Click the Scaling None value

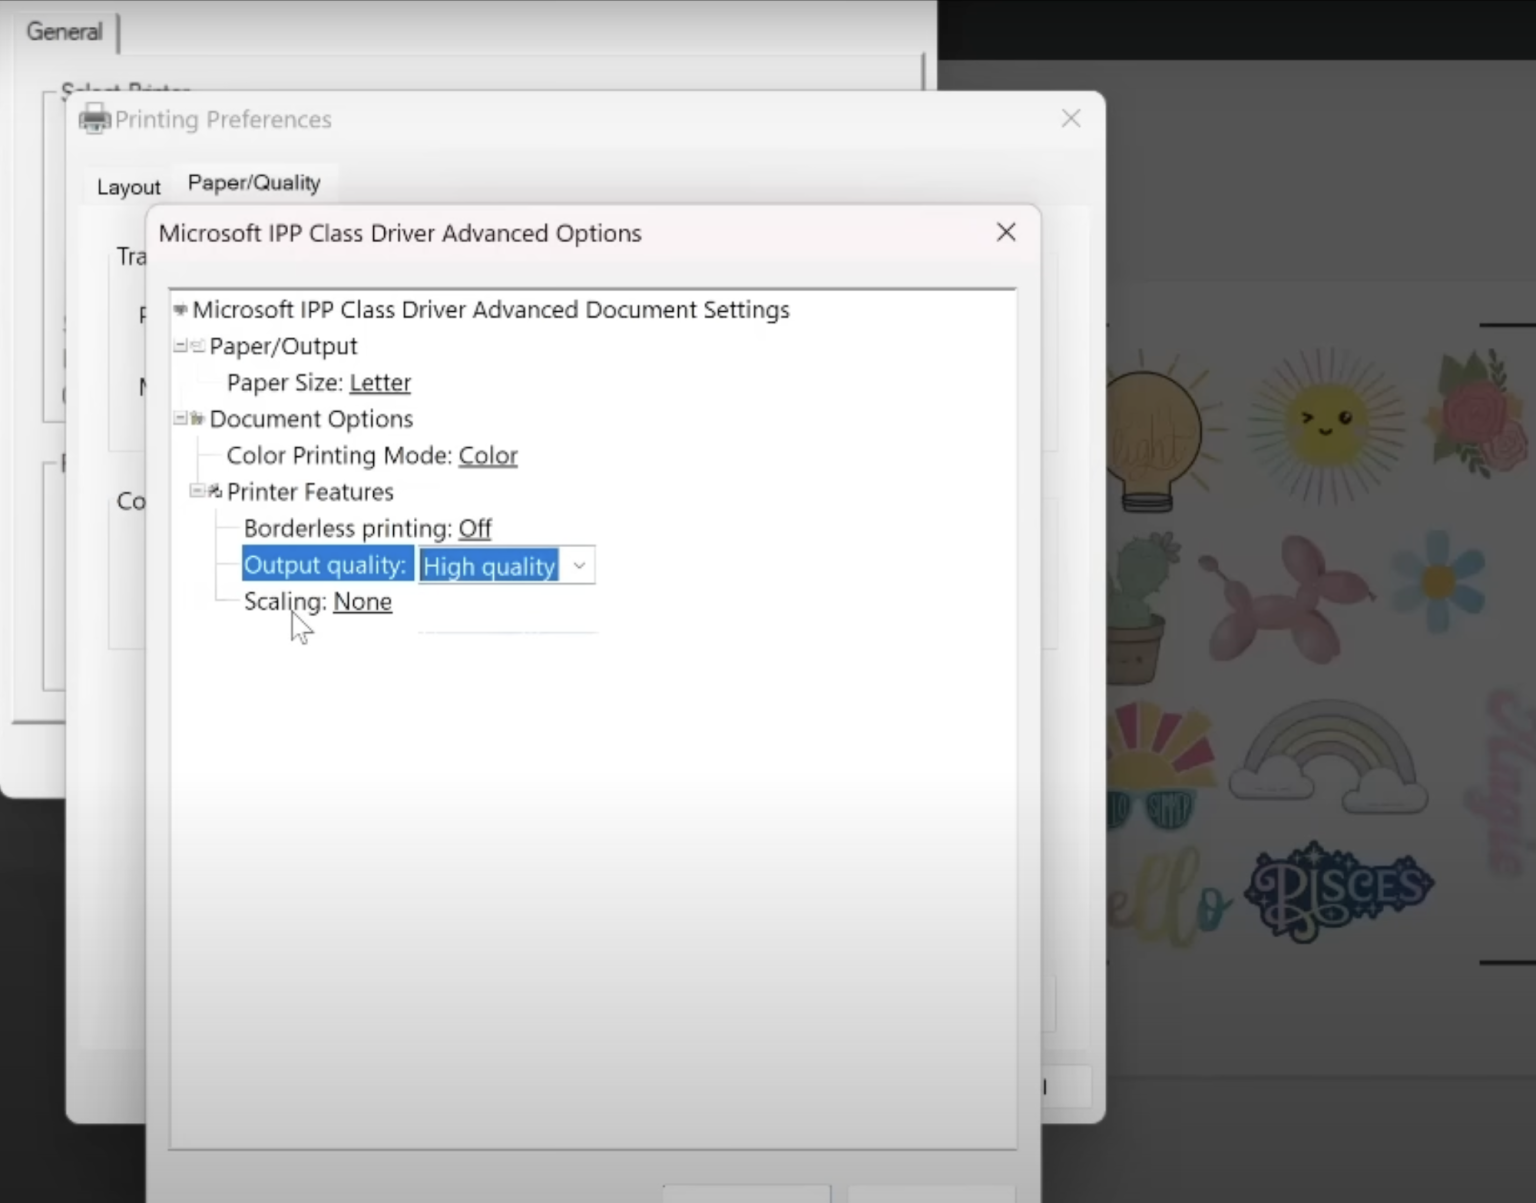coord(362,602)
